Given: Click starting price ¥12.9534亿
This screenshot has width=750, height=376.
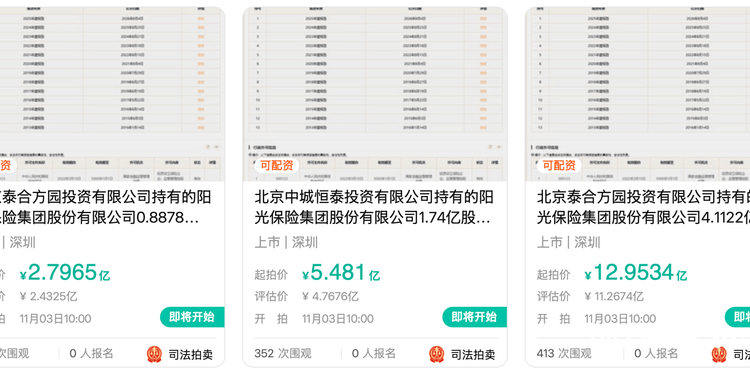Looking at the screenshot, I should 636,273.
